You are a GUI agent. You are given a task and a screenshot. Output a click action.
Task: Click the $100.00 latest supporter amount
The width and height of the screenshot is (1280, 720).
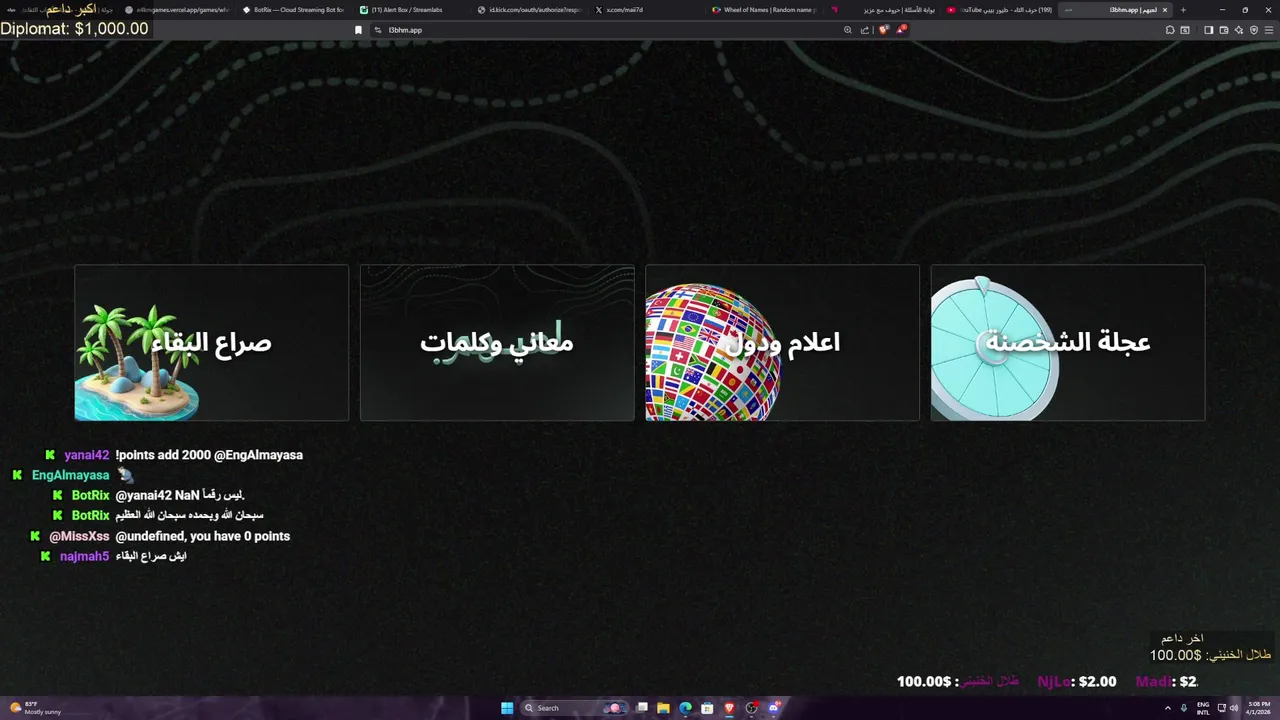point(1175,655)
